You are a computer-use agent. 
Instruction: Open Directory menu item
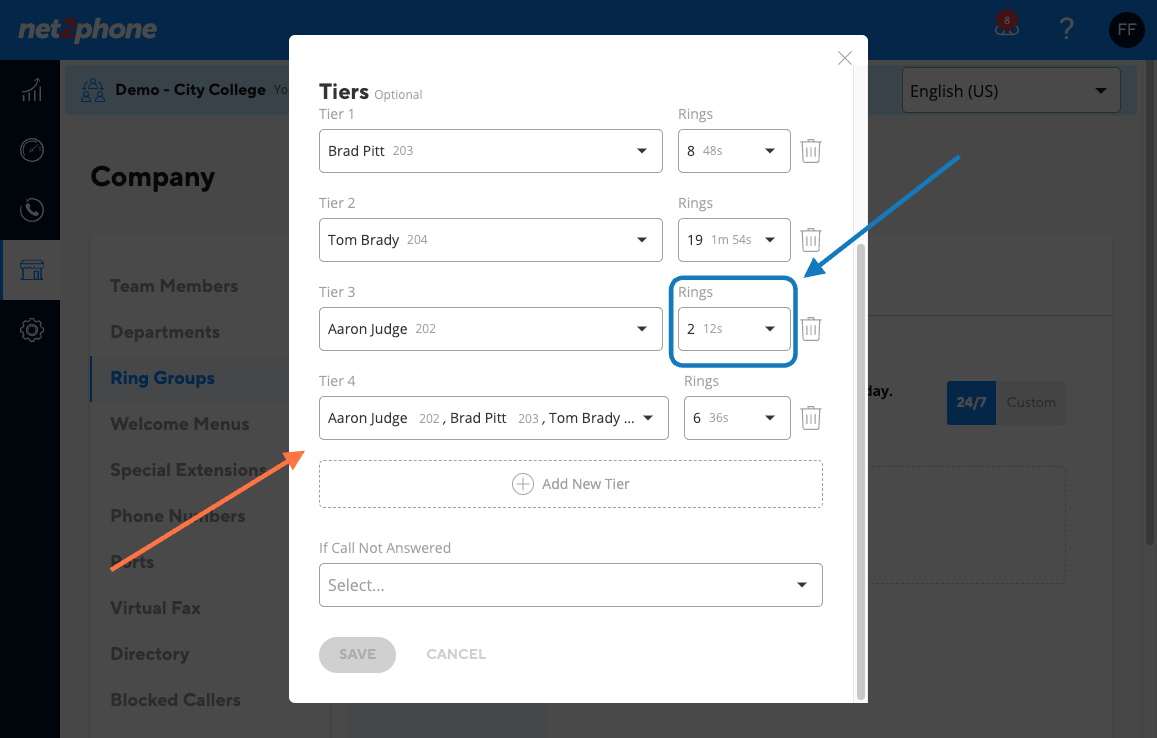click(x=150, y=654)
